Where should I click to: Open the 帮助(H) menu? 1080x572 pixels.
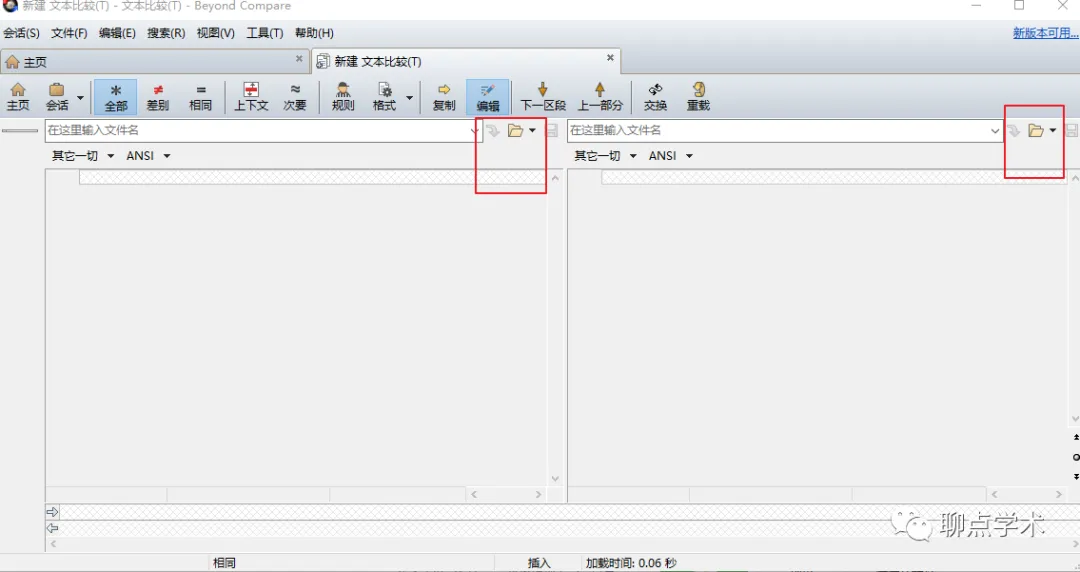(314, 33)
